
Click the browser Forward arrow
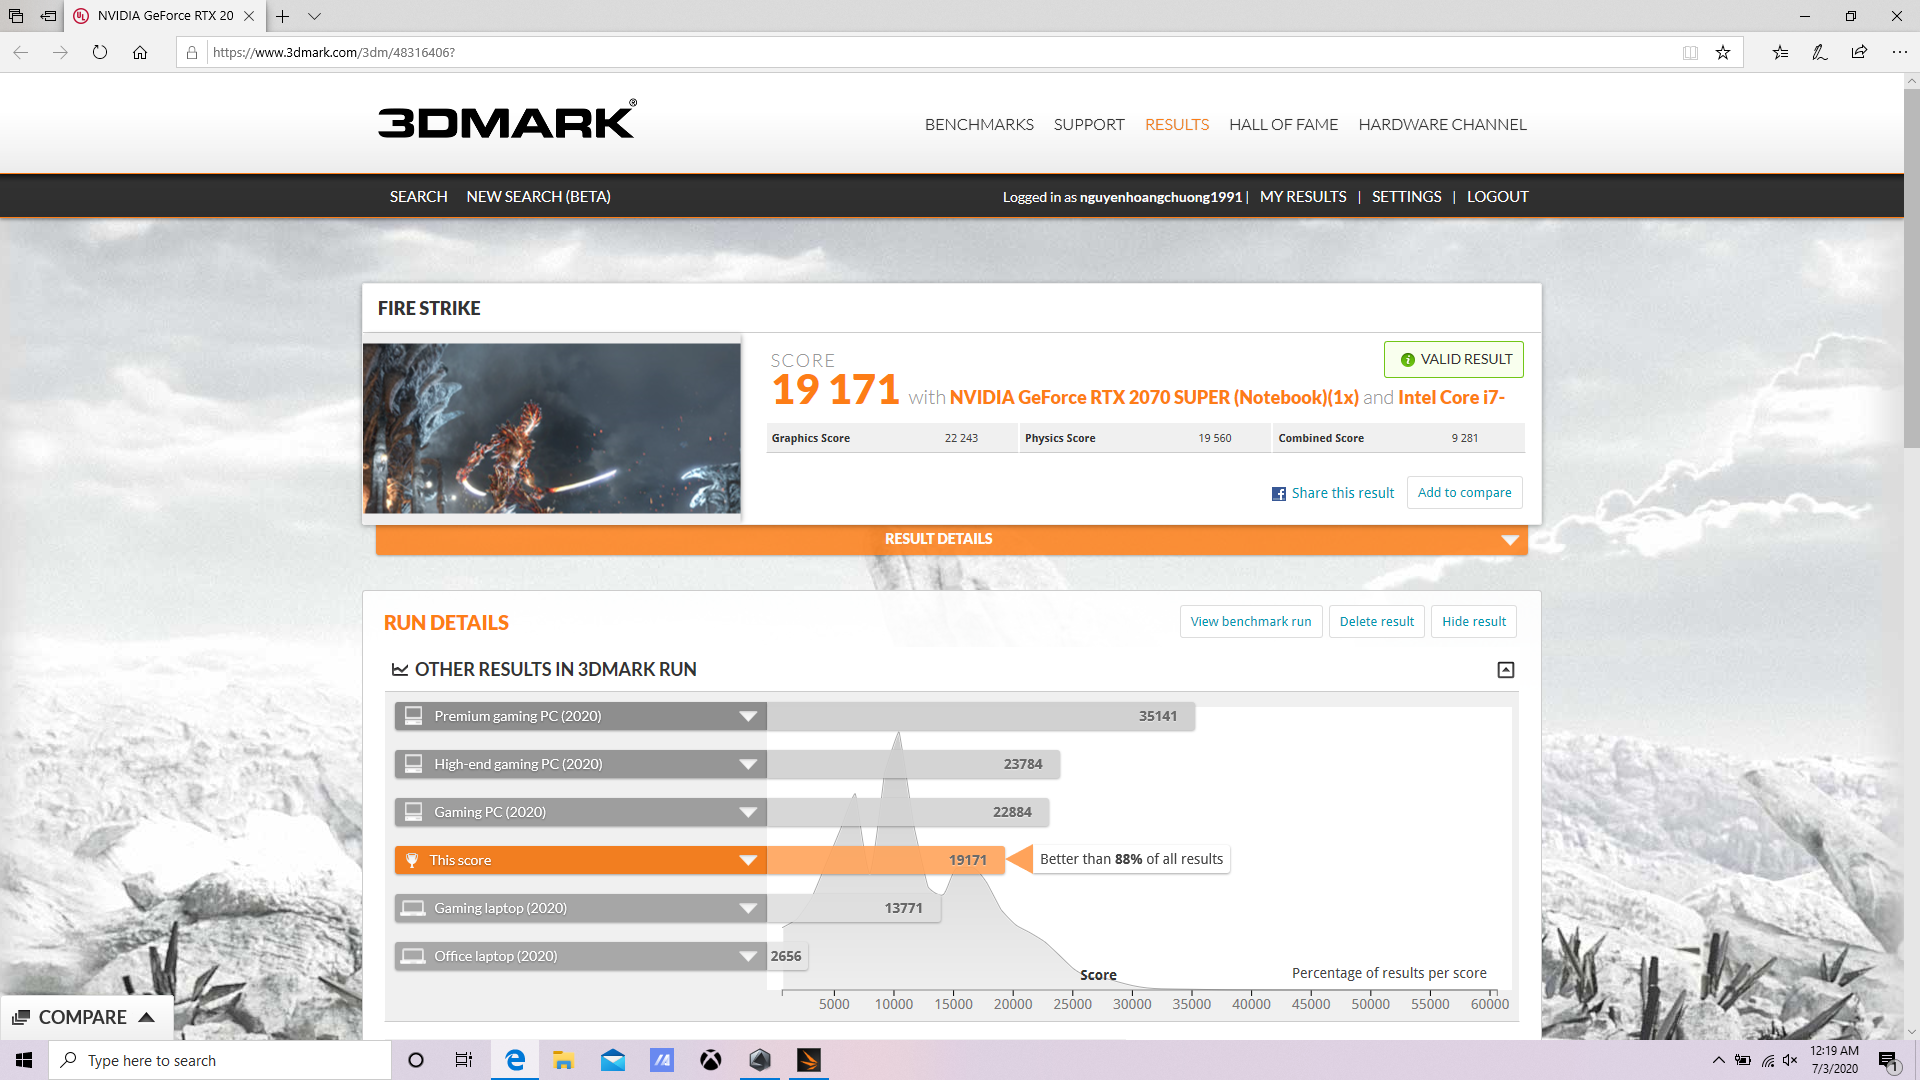pyautogui.click(x=60, y=53)
